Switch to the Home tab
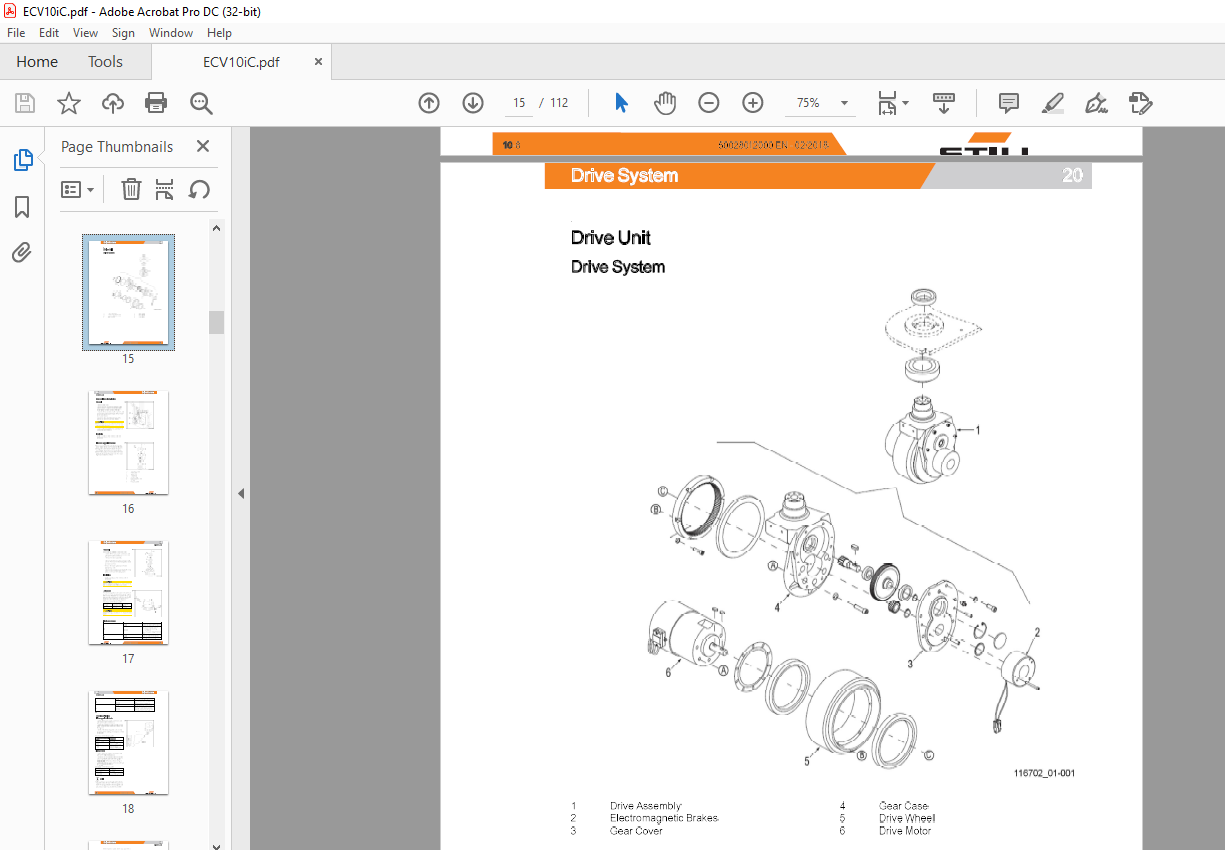Screen dimensions: 1225x850 (37, 62)
